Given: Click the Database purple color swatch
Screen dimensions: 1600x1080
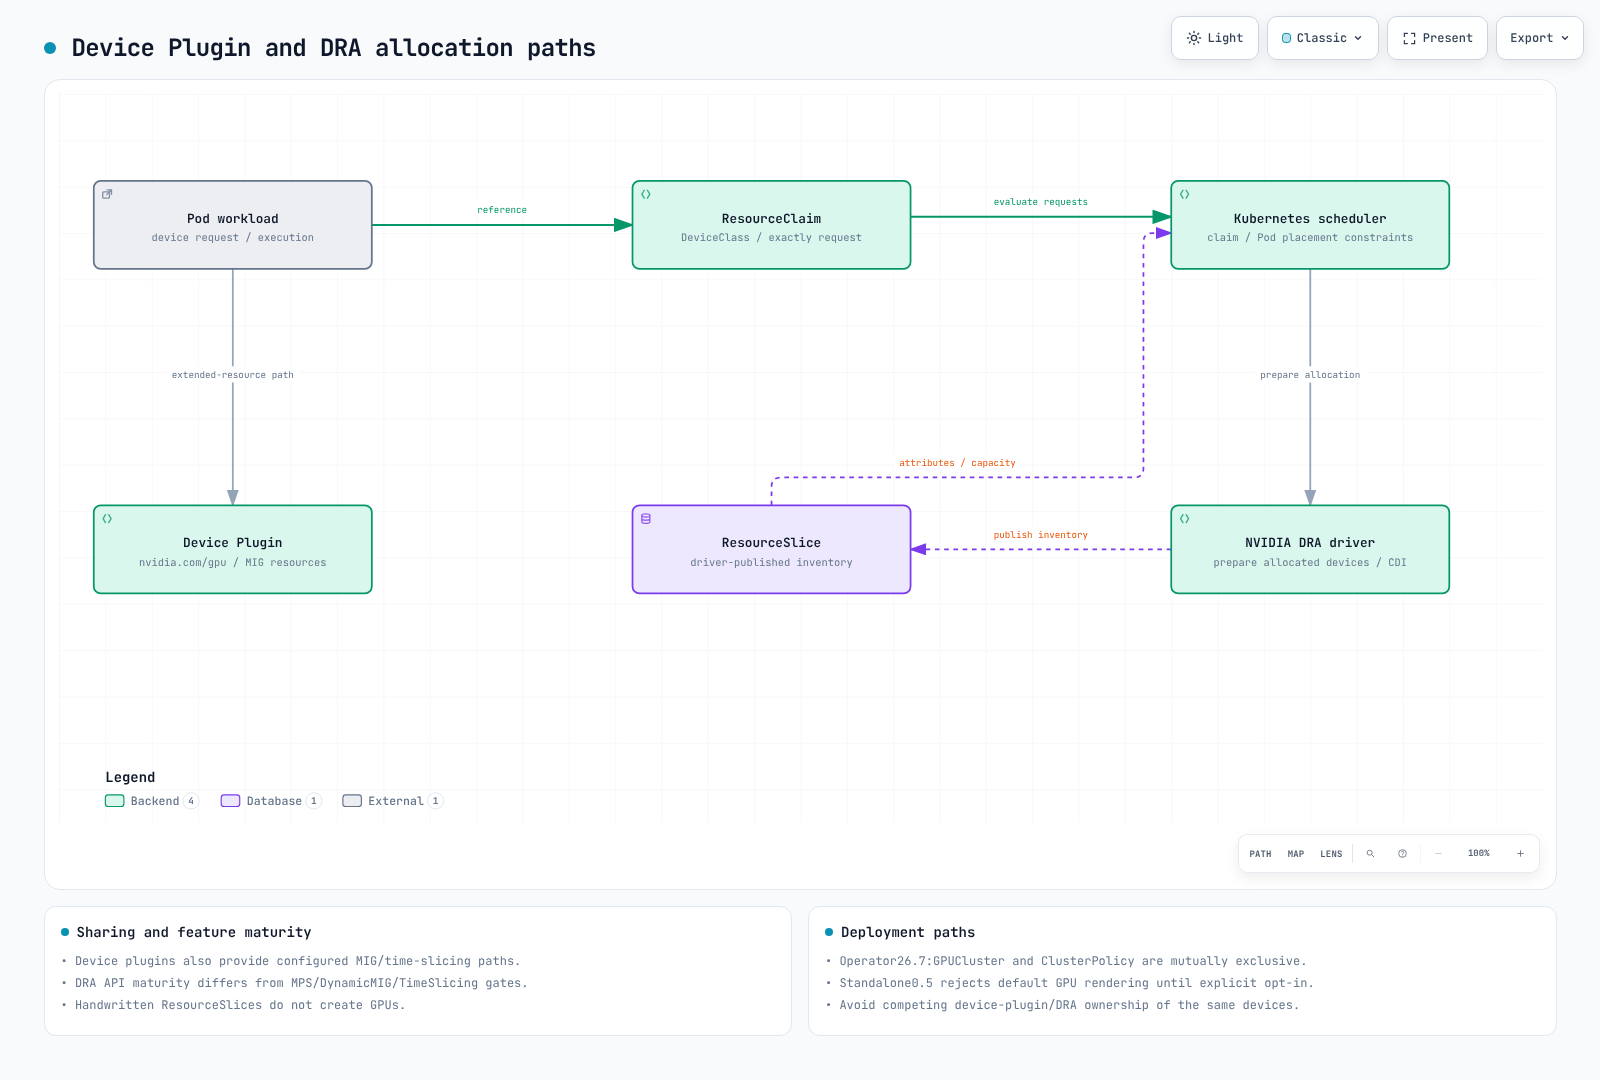Looking at the screenshot, I should point(231,801).
